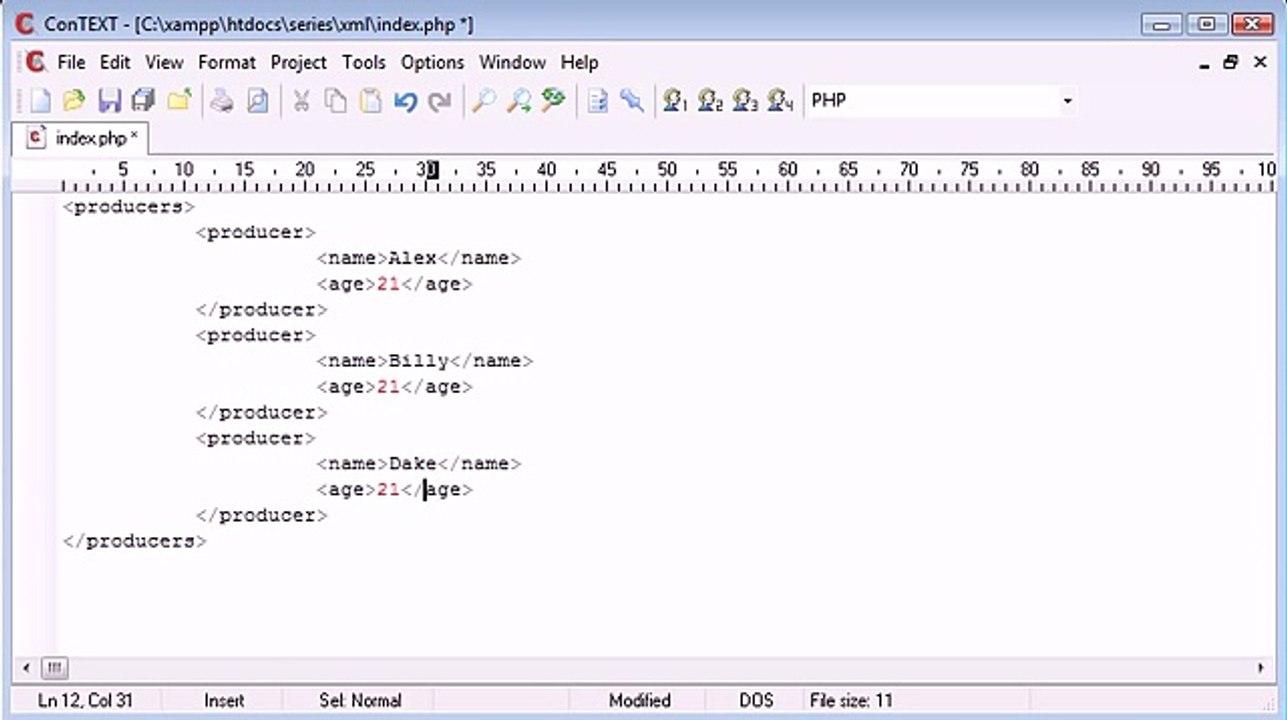Click ruler marker at column 50
1287x720 pixels.
point(667,170)
